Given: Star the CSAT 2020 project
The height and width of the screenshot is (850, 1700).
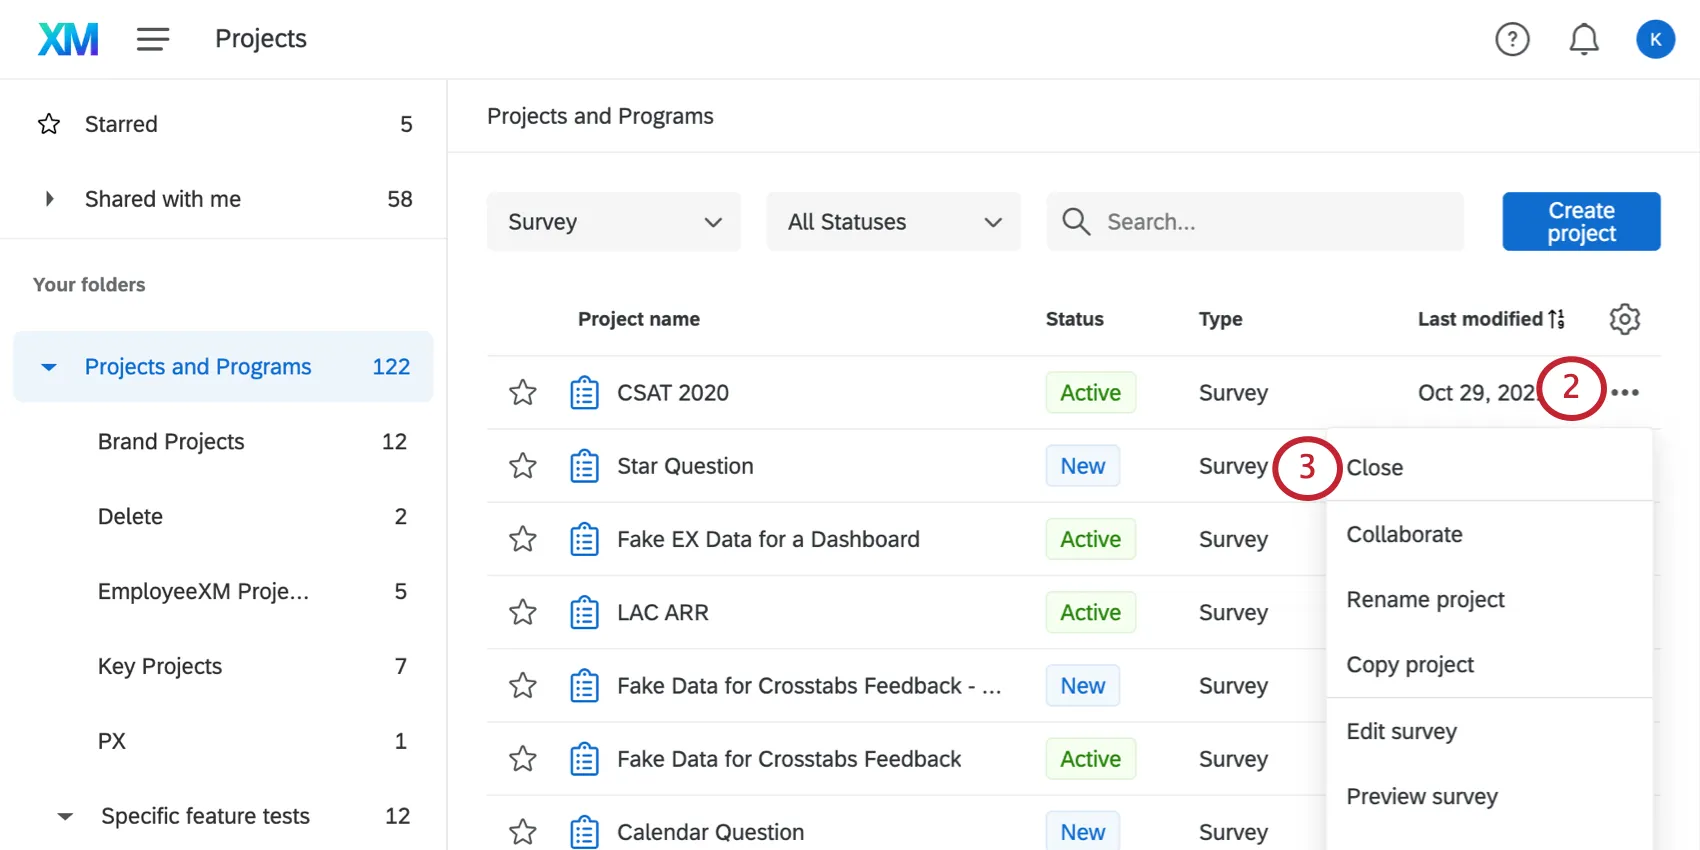Looking at the screenshot, I should click(x=523, y=392).
